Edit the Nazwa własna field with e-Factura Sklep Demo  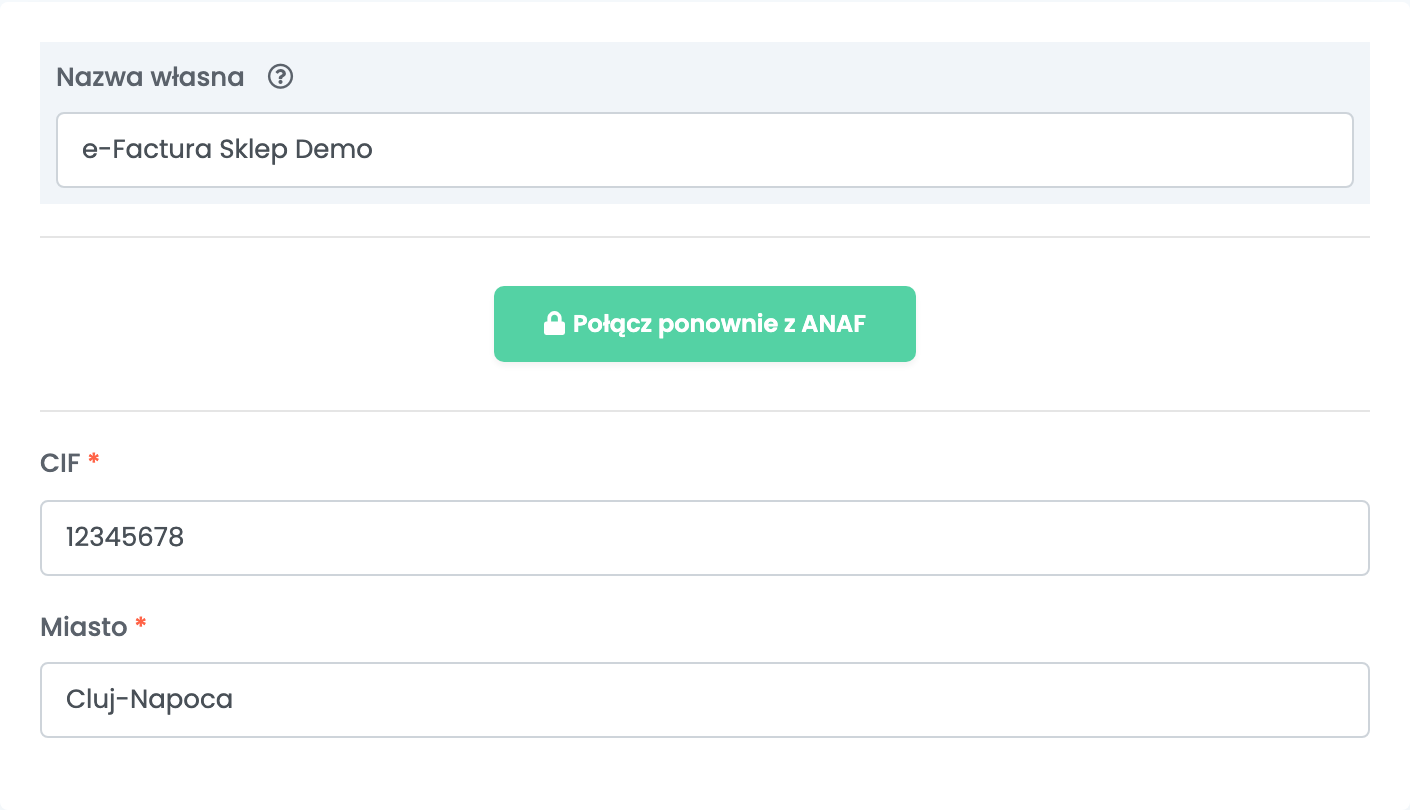[705, 150]
